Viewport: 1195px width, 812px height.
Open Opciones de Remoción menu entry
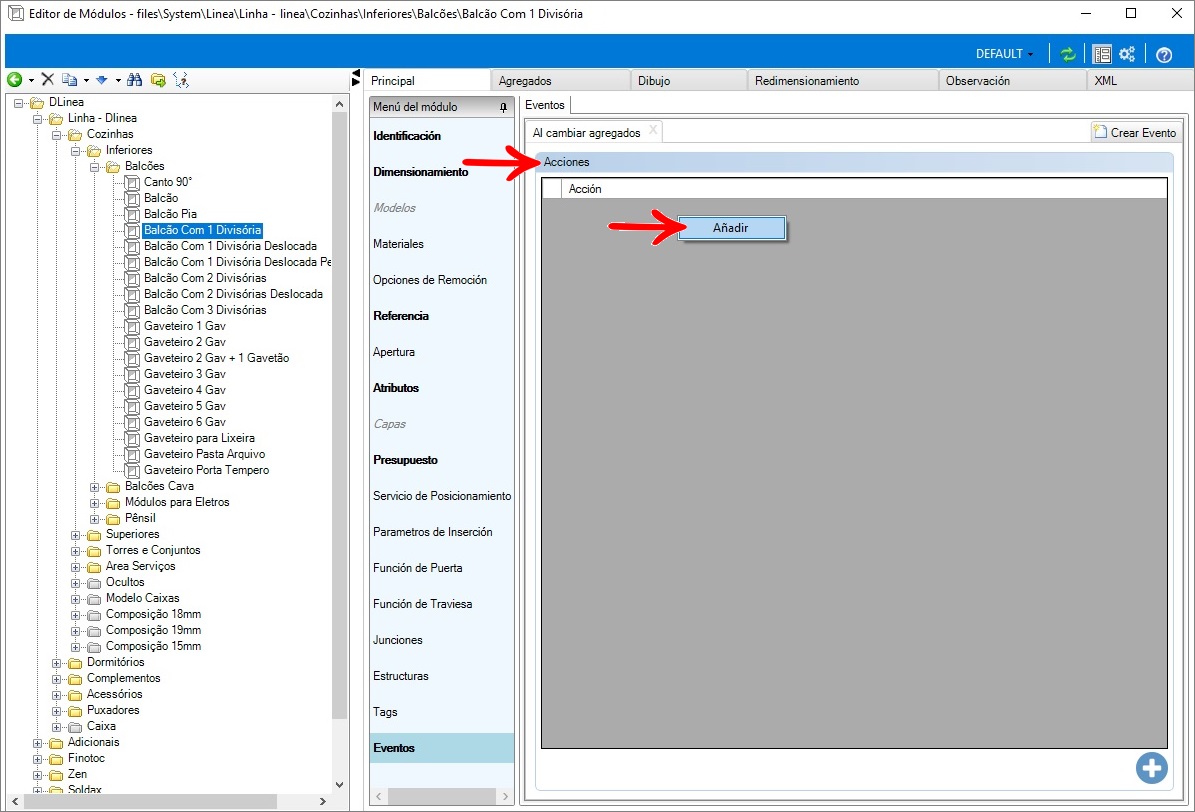[430, 280]
